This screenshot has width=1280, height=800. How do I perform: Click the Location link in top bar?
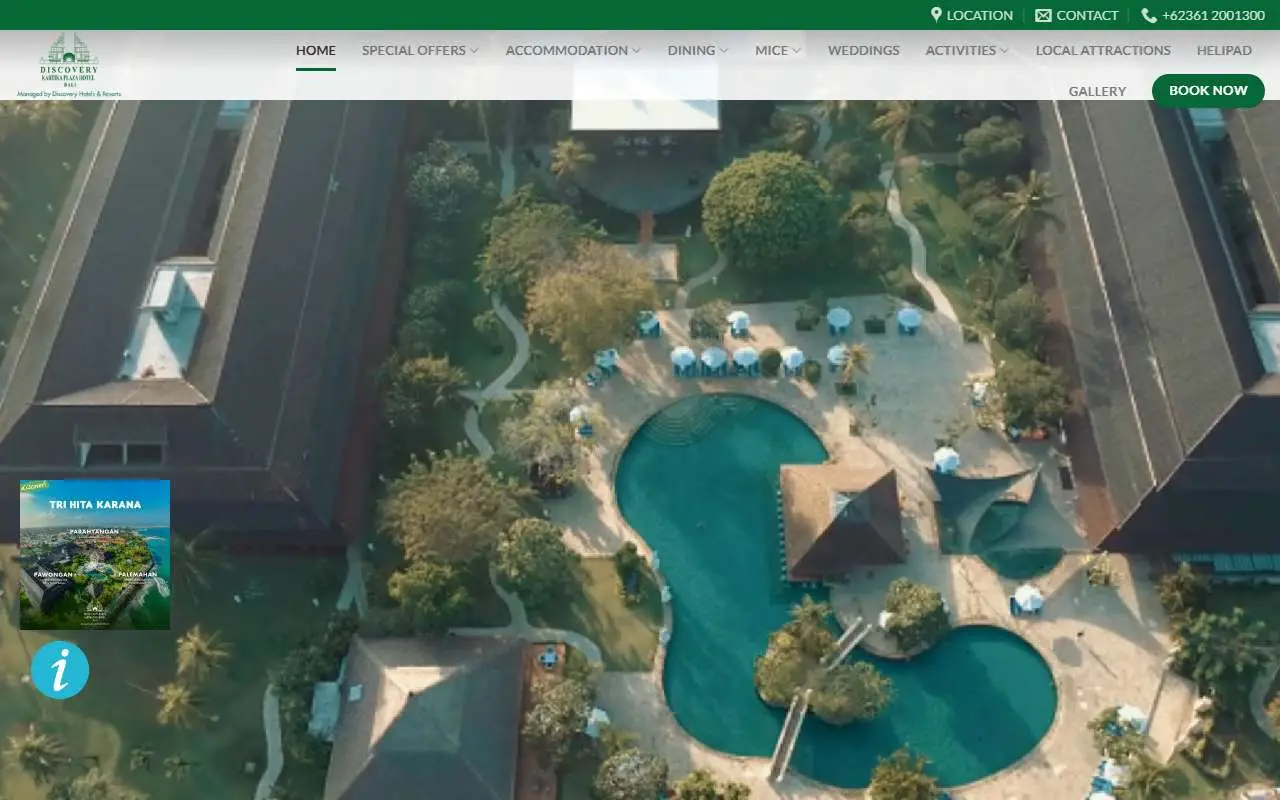980,15
